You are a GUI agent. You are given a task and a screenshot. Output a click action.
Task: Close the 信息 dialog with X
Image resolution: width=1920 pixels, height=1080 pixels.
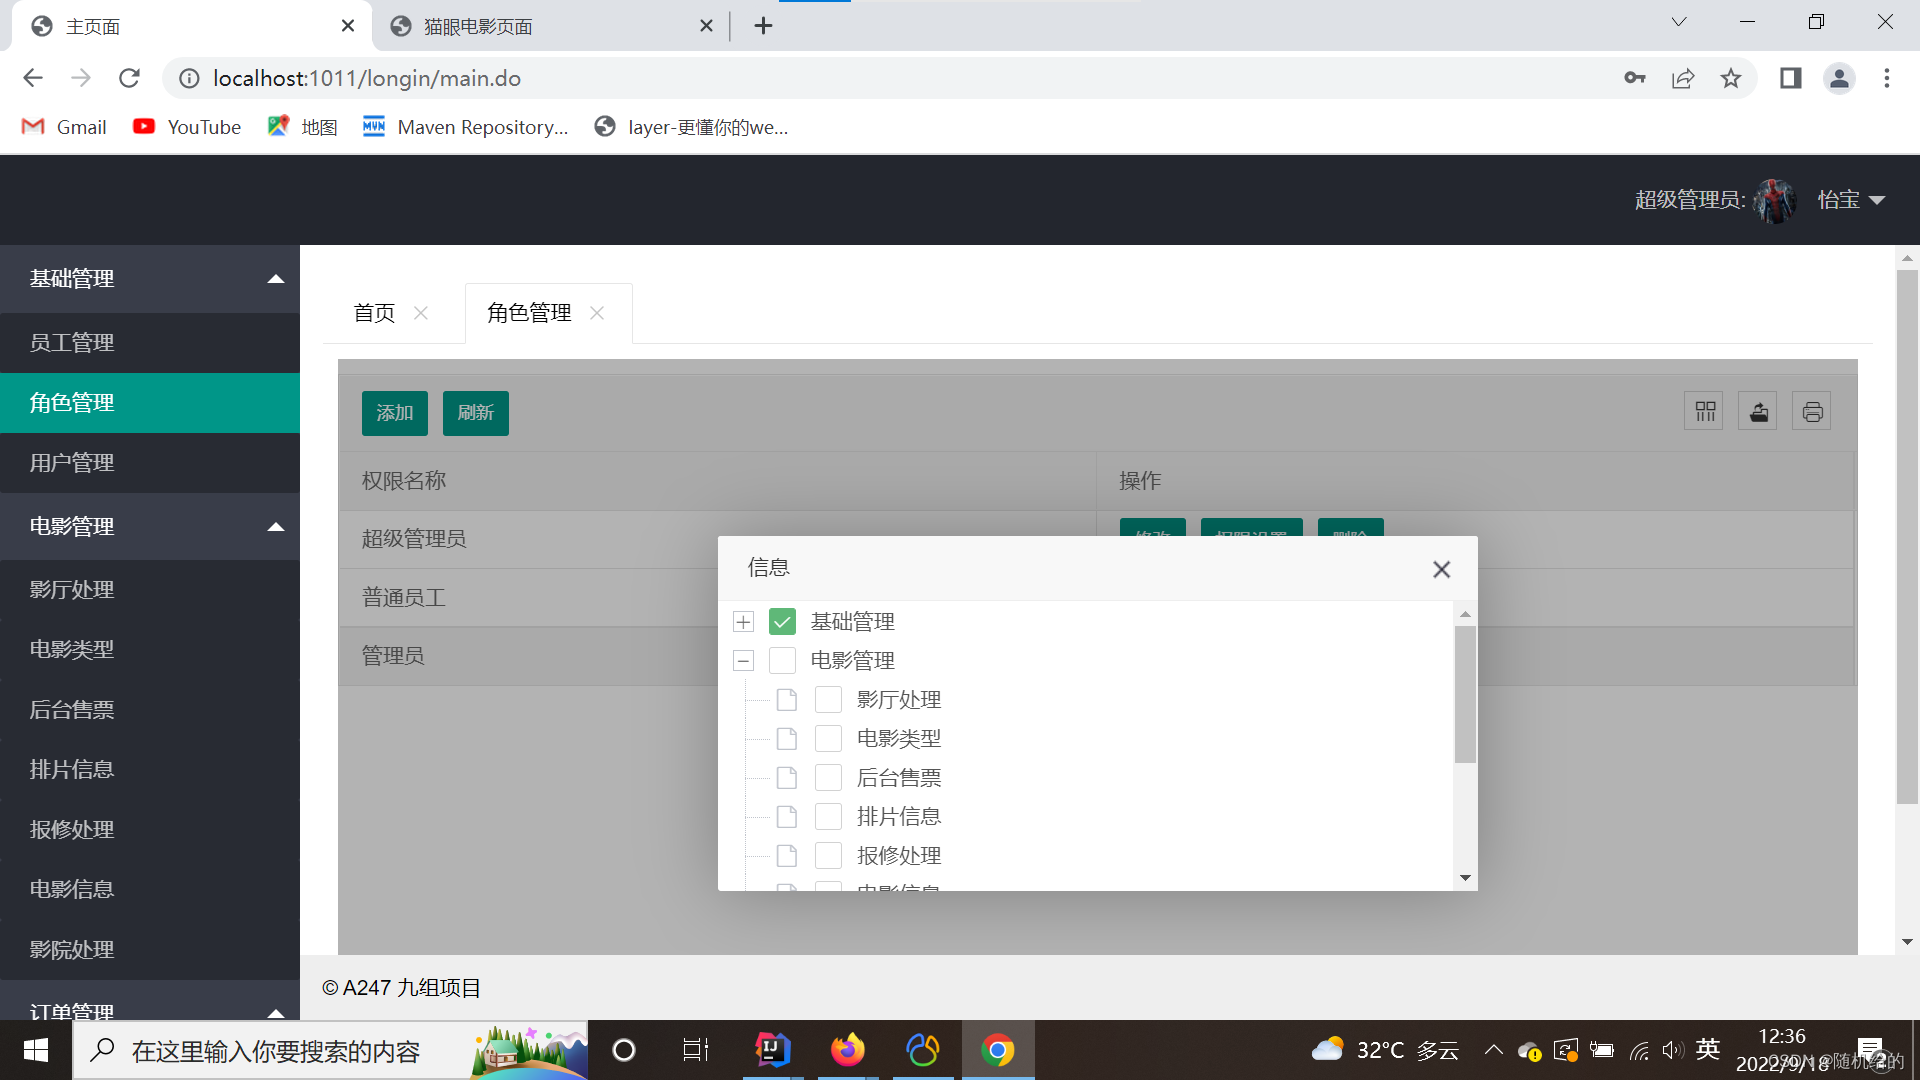pyautogui.click(x=1441, y=569)
